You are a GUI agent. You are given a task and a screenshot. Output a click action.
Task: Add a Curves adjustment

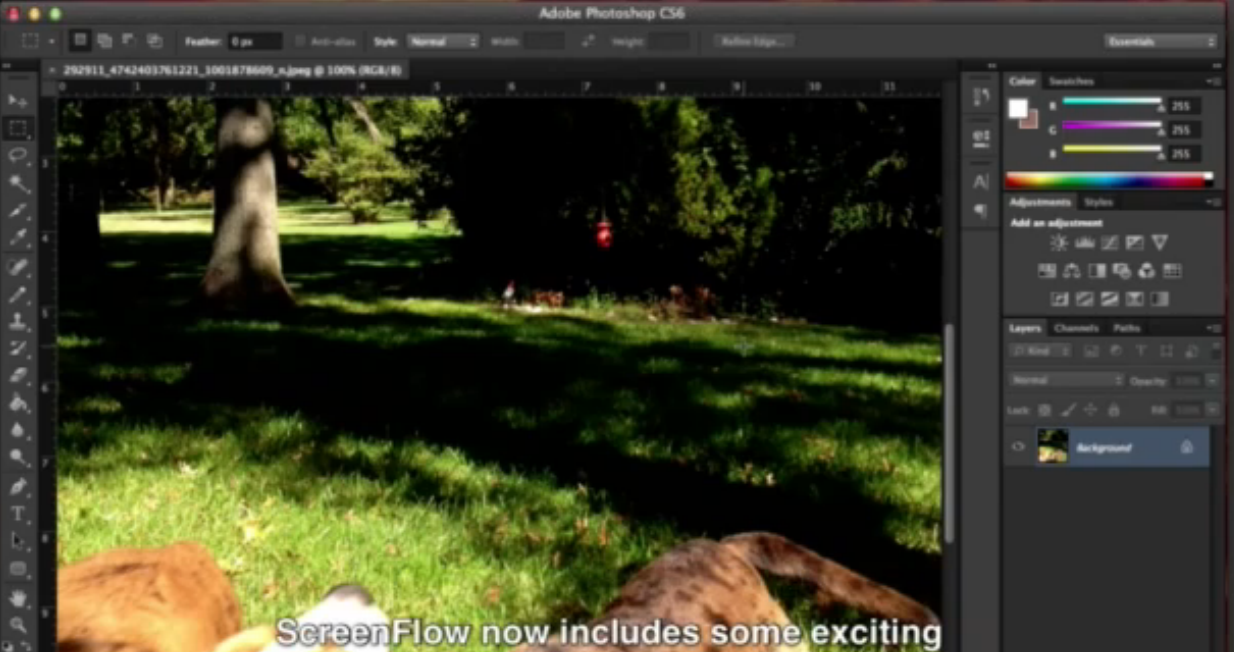[x=1109, y=243]
